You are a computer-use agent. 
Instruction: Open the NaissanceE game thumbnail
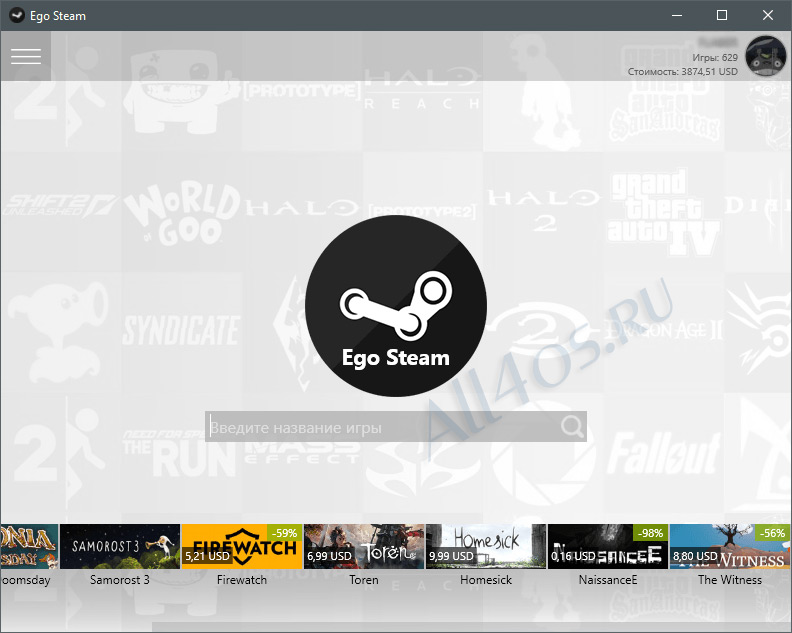coord(608,546)
